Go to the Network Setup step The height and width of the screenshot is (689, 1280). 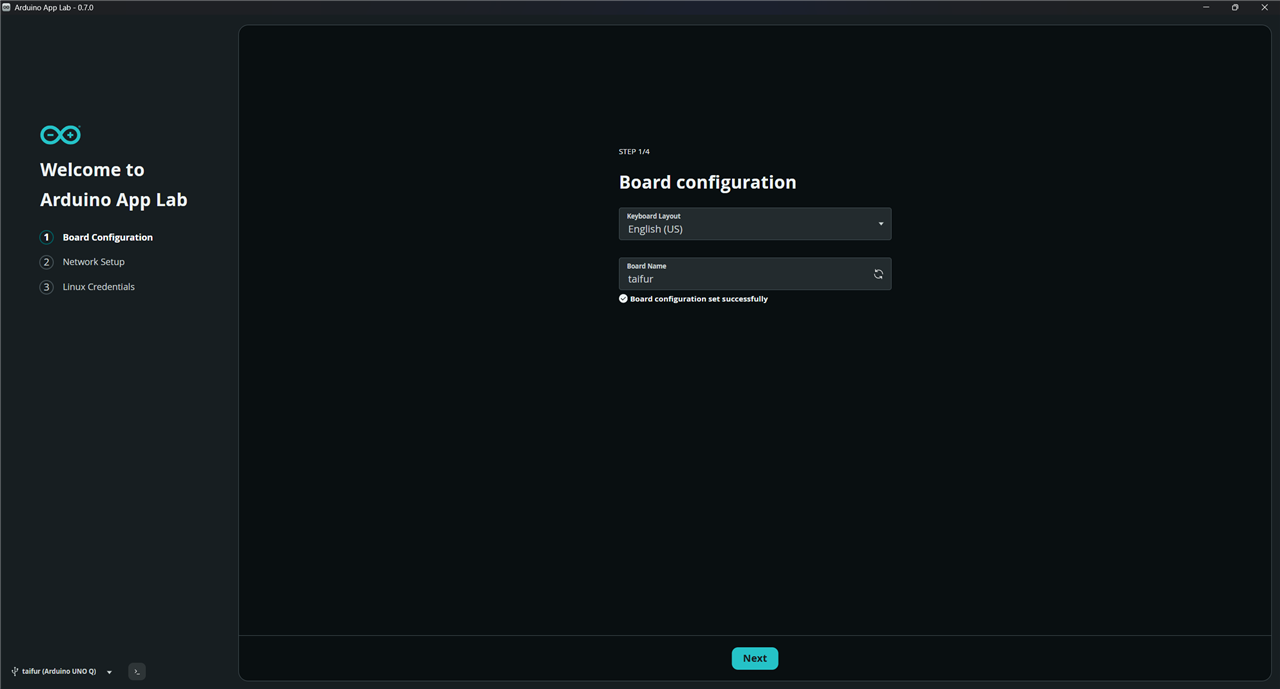pos(94,262)
